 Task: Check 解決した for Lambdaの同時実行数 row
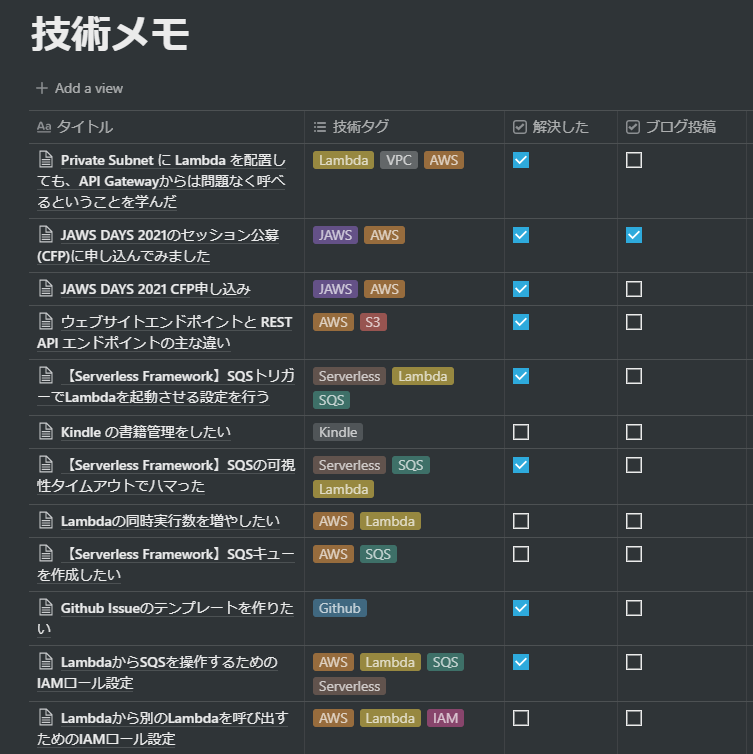(x=521, y=521)
